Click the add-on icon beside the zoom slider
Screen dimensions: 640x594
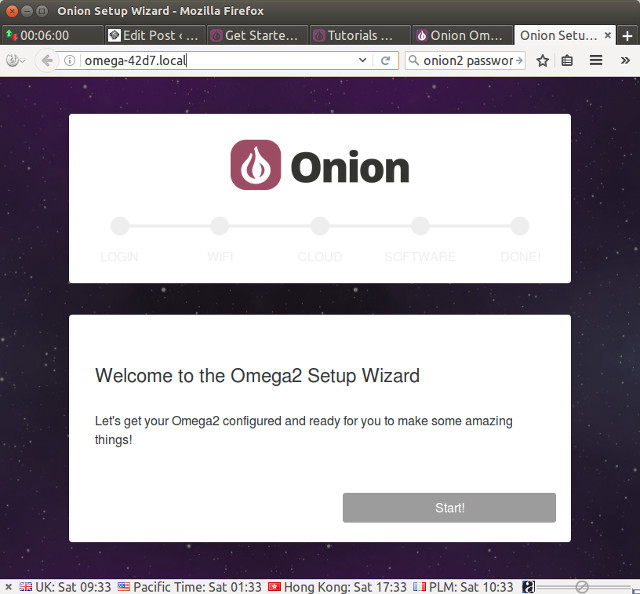pyautogui.click(x=528, y=587)
